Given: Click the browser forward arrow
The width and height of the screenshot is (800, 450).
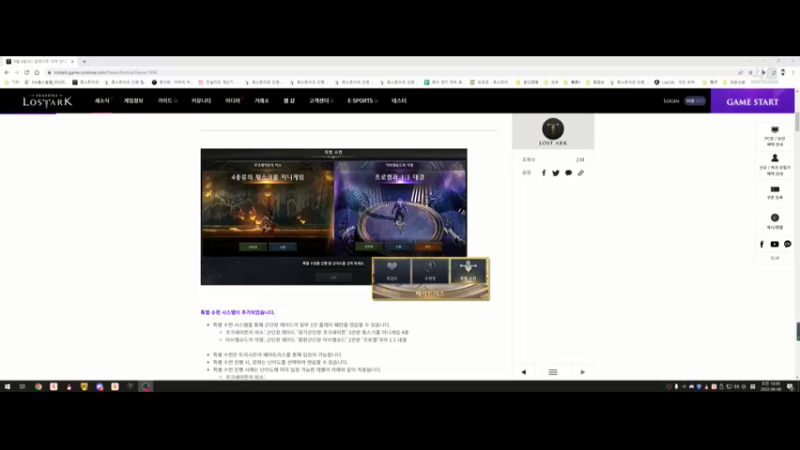Looking at the screenshot, I should pos(17,72).
